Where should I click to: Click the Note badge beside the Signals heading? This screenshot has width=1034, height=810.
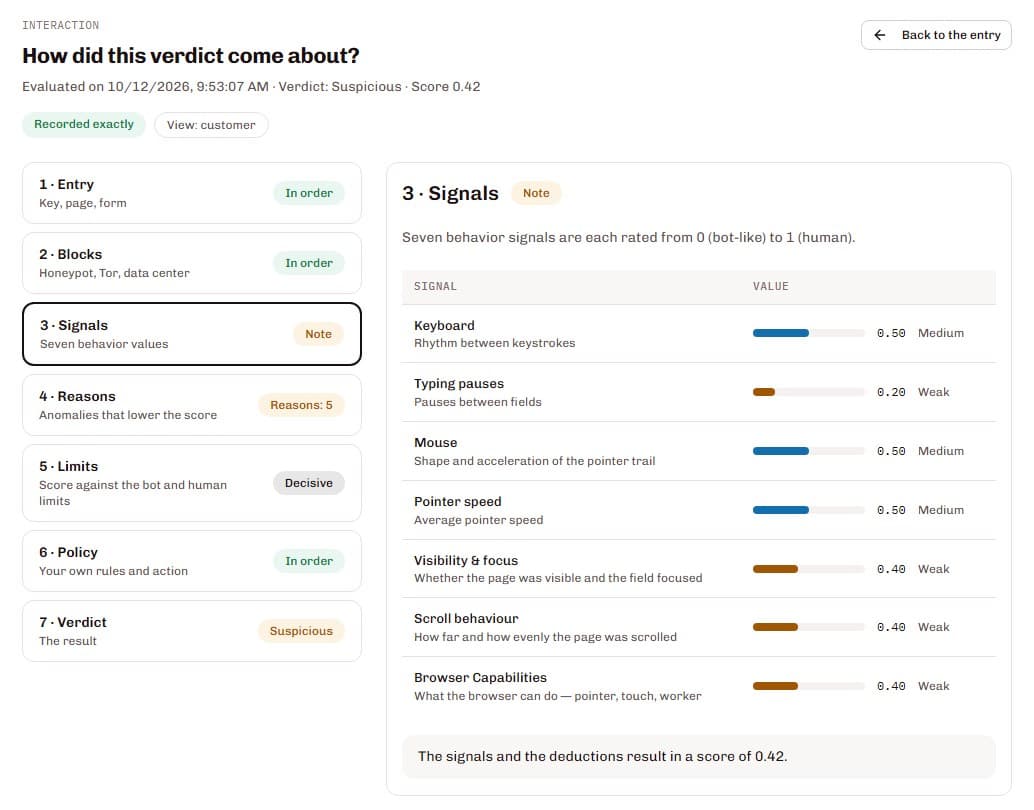536,193
